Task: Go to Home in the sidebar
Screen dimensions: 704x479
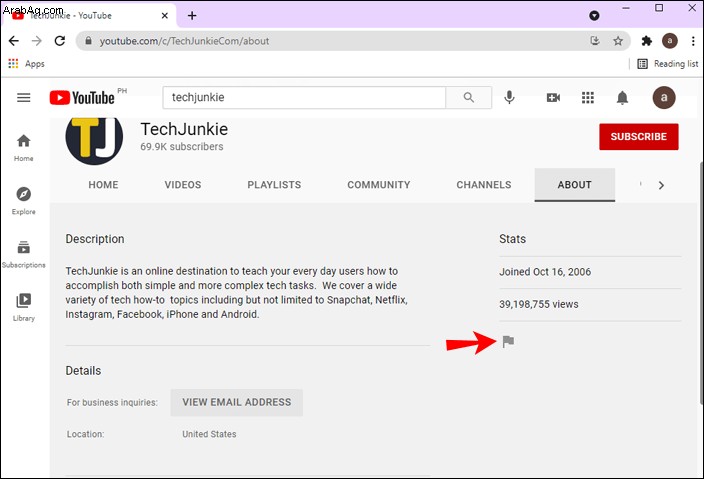Action: tap(24, 148)
